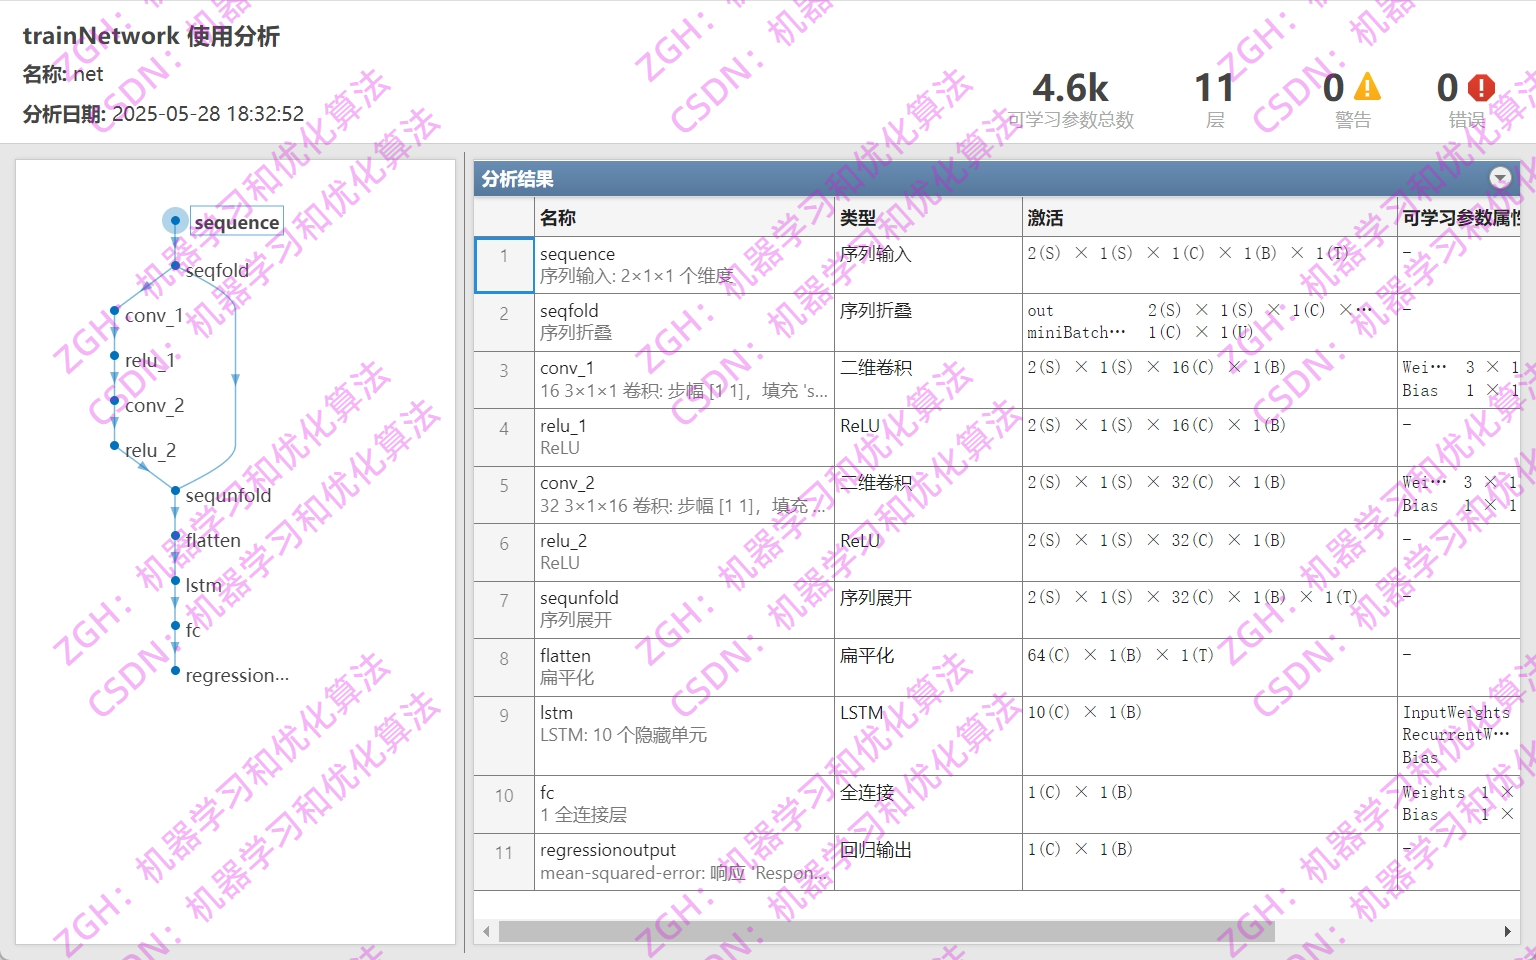Click the InputWeights learnable parameters cell

(1459, 735)
